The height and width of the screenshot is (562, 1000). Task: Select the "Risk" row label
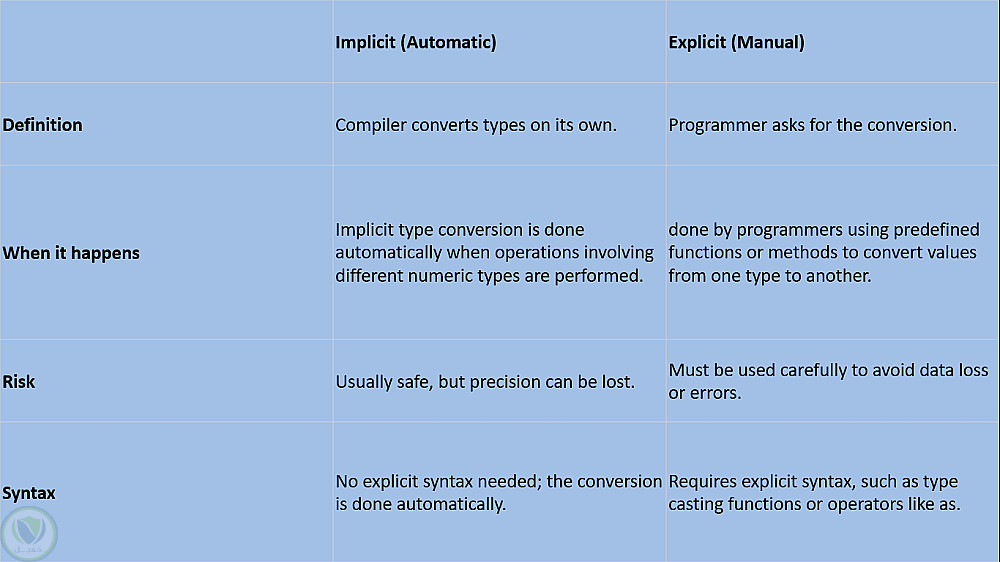pos(19,381)
